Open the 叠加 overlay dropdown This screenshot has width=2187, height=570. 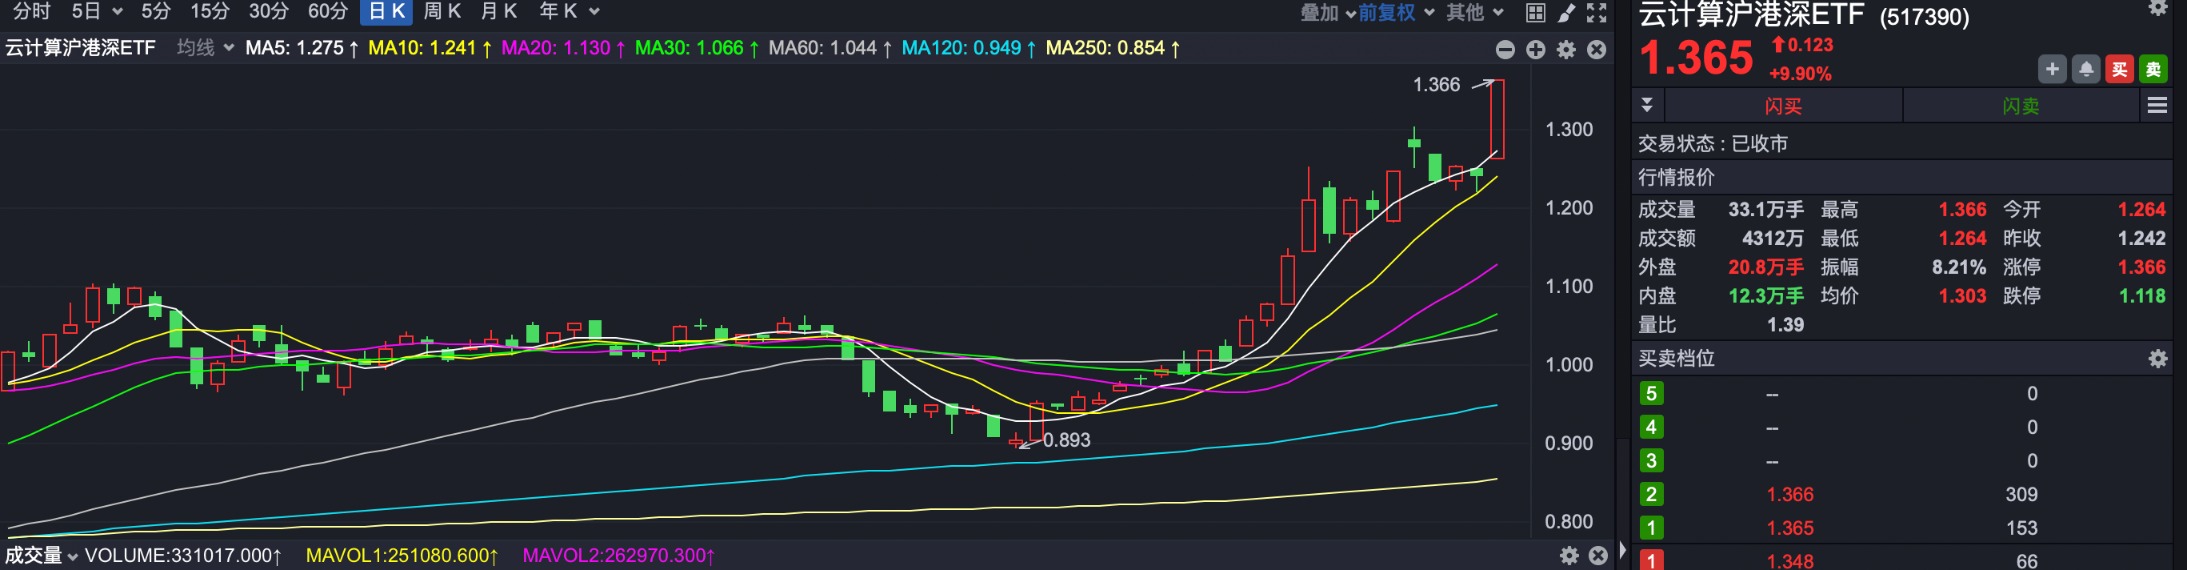1327,12
